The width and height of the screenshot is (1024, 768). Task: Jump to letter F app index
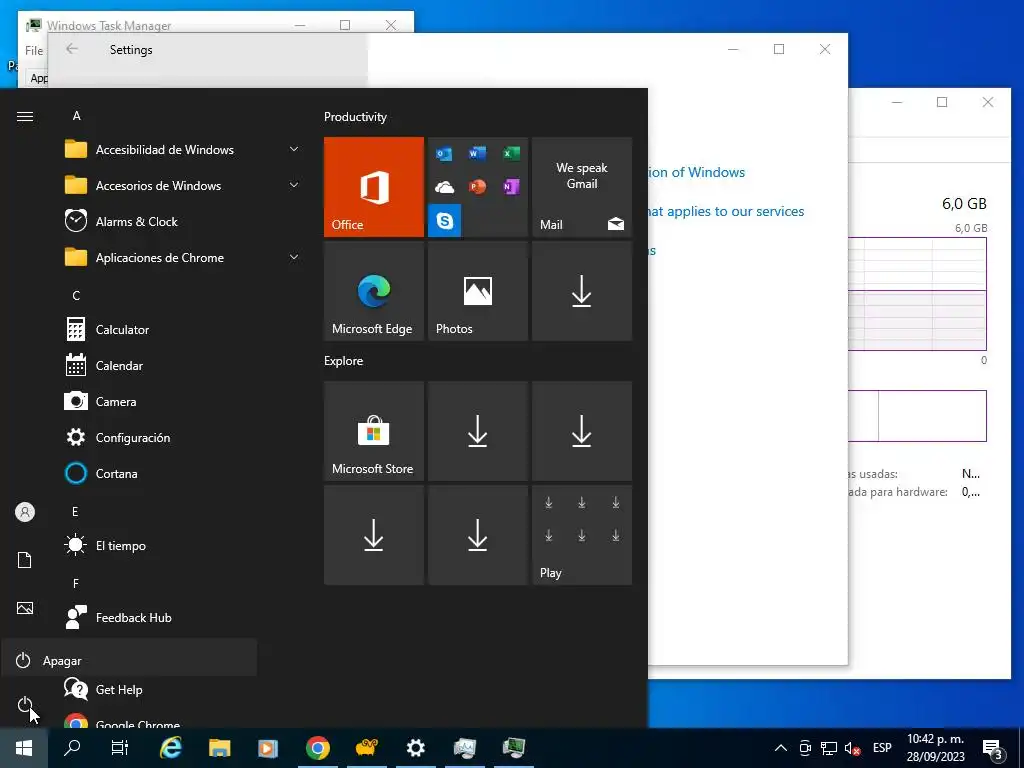[x=76, y=583]
